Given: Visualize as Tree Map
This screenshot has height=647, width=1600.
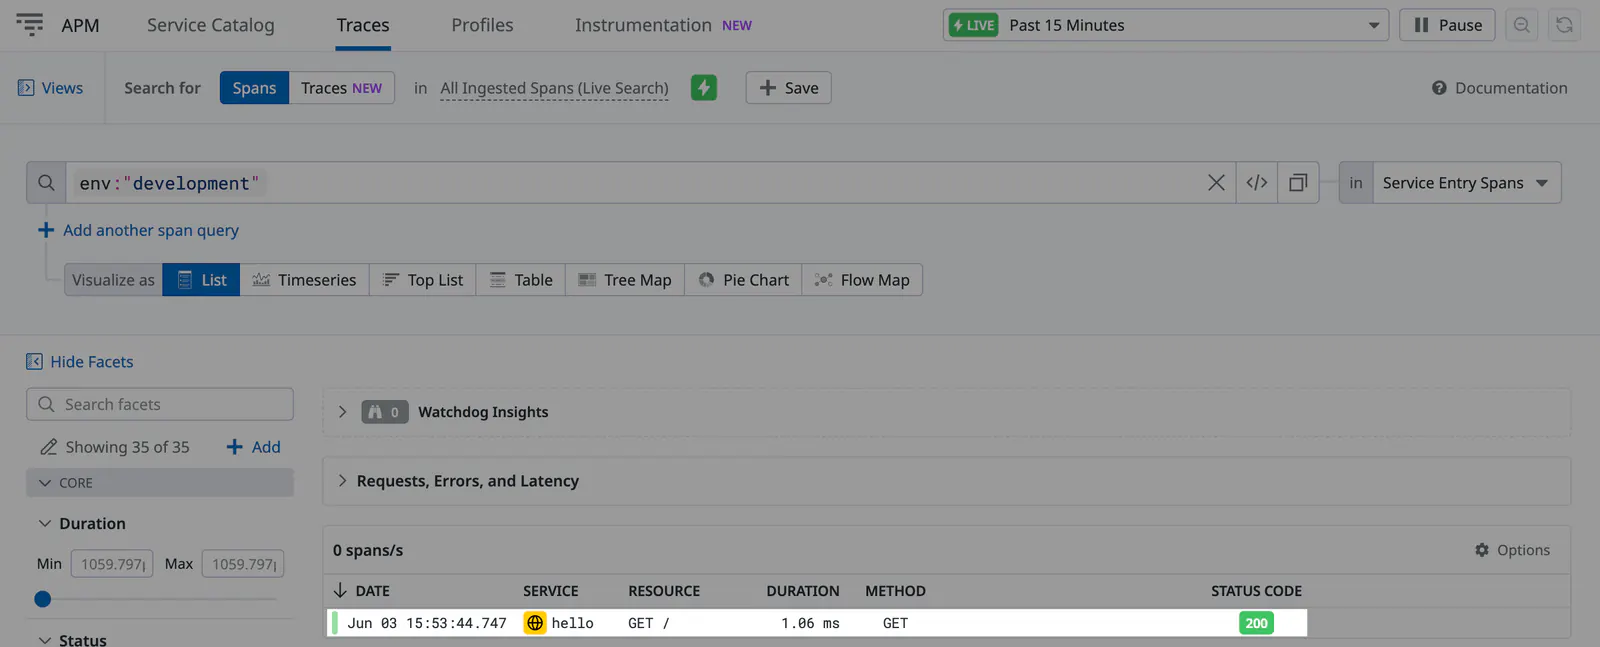Looking at the screenshot, I should [x=625, y=280].
